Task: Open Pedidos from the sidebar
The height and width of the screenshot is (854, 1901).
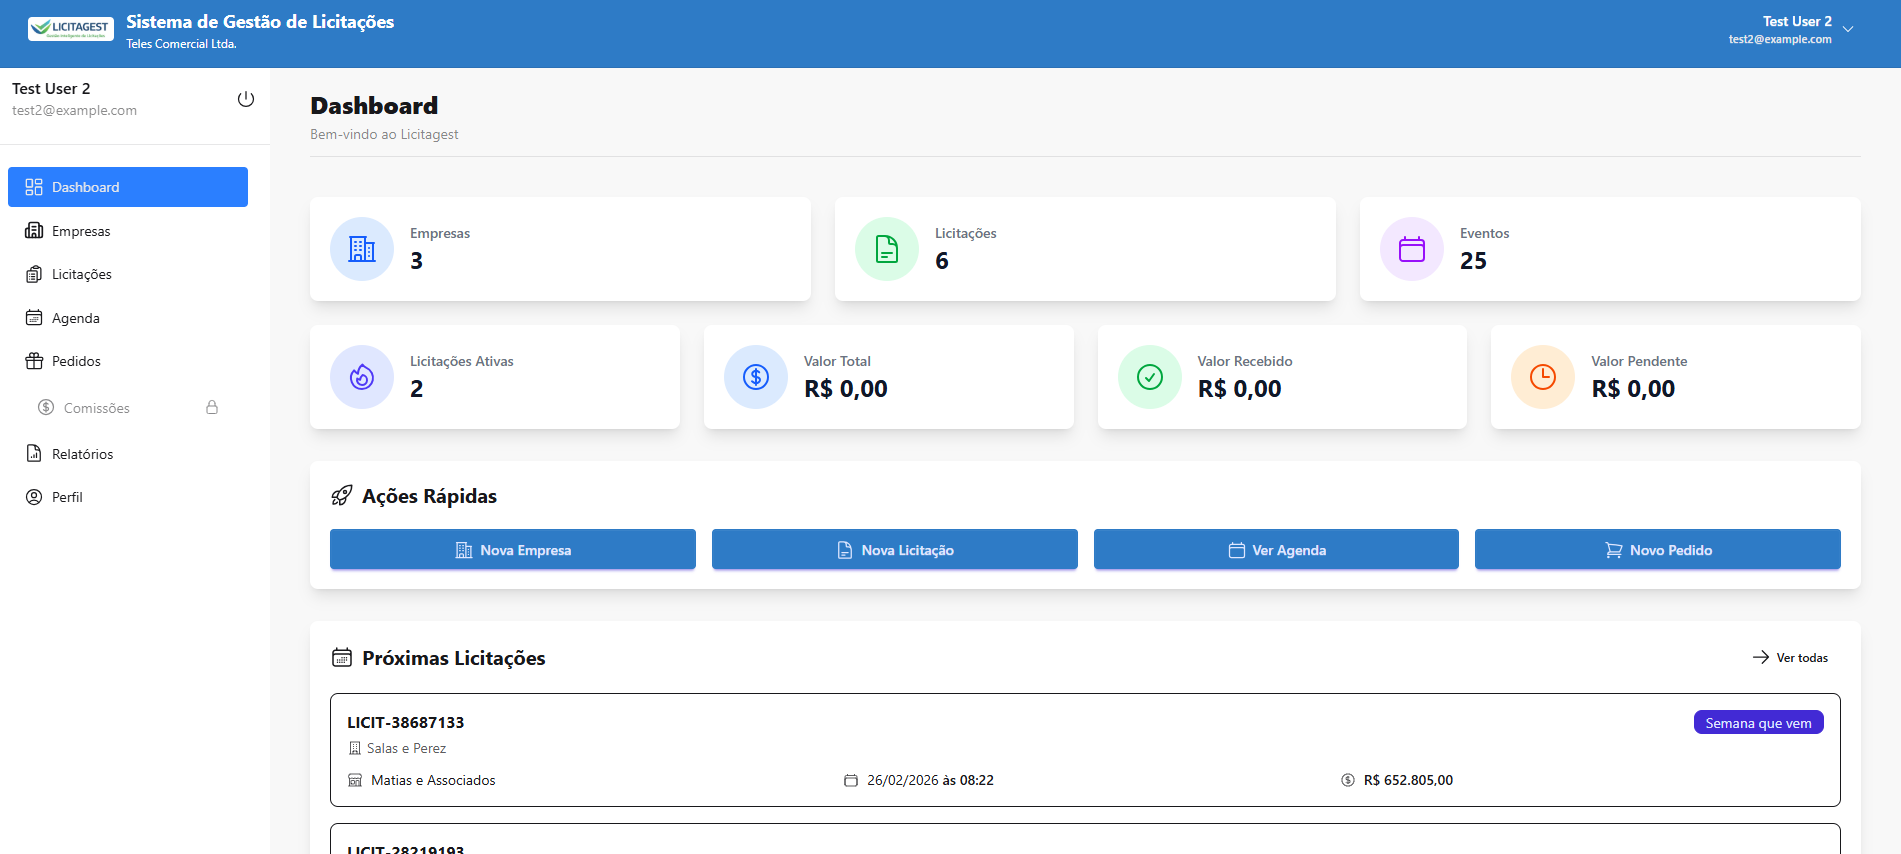Action: pyautogui.click(x=76, y=361)
